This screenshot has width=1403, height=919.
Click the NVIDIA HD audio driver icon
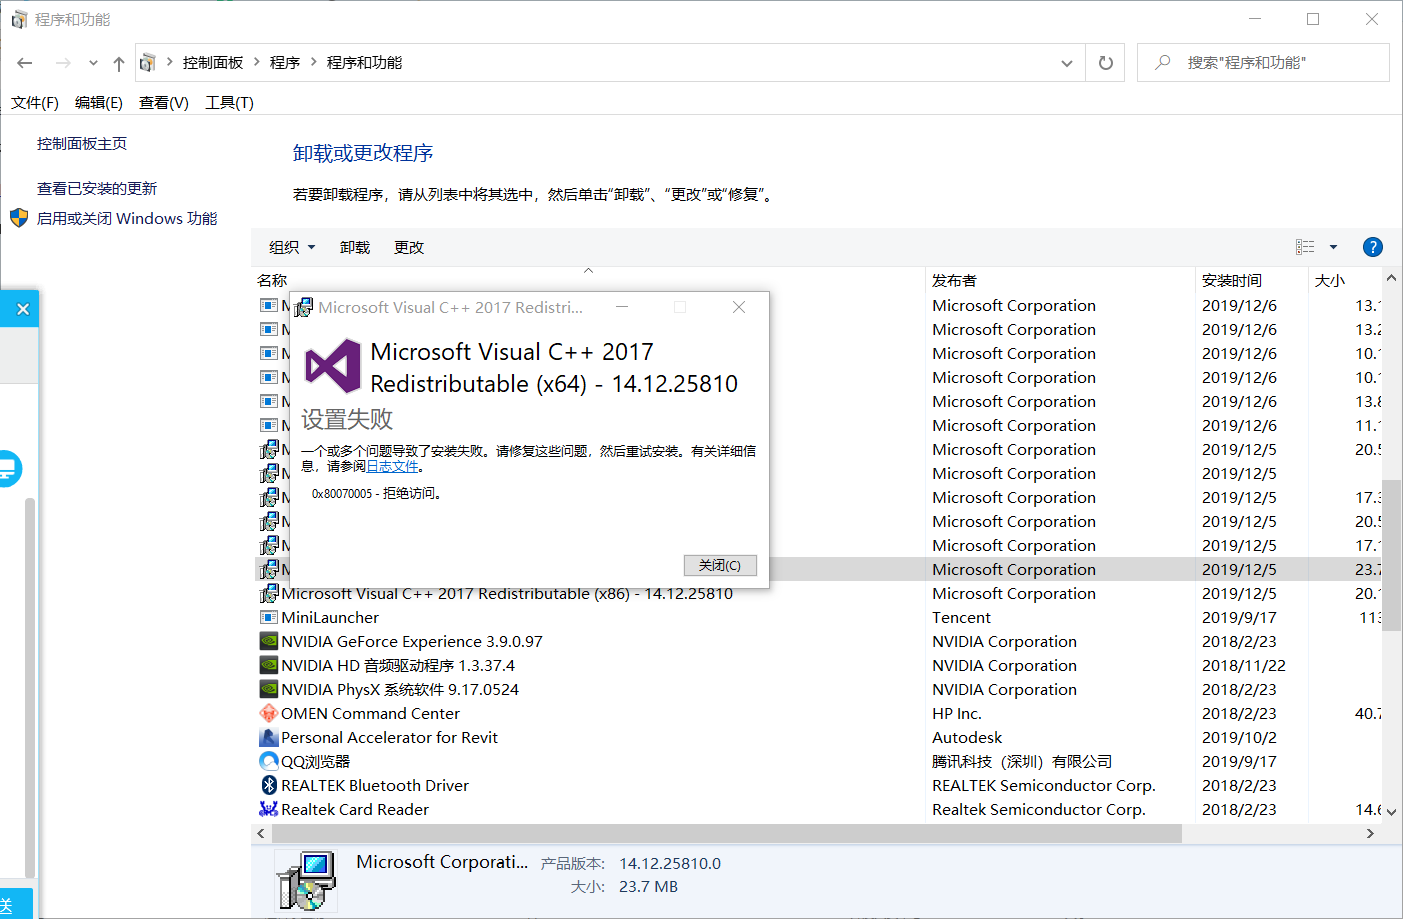(x=269, y=666)
